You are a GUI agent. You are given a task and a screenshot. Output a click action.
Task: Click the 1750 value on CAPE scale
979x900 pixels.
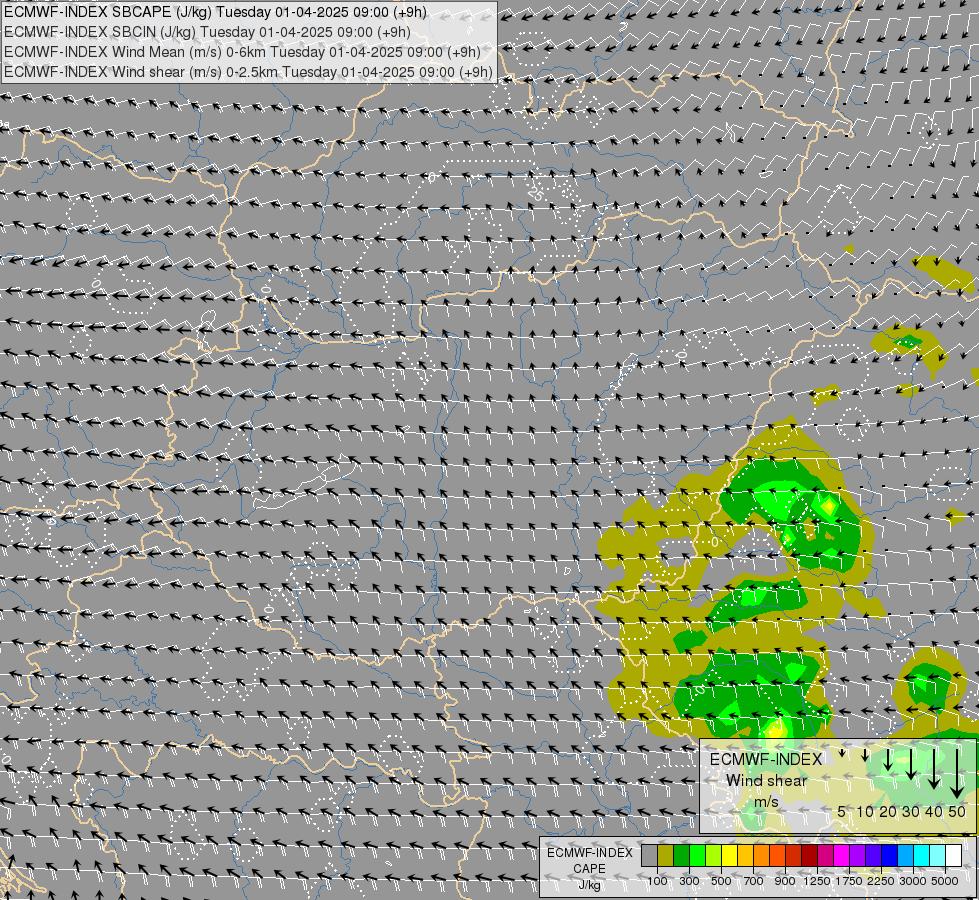pos(849,881)
